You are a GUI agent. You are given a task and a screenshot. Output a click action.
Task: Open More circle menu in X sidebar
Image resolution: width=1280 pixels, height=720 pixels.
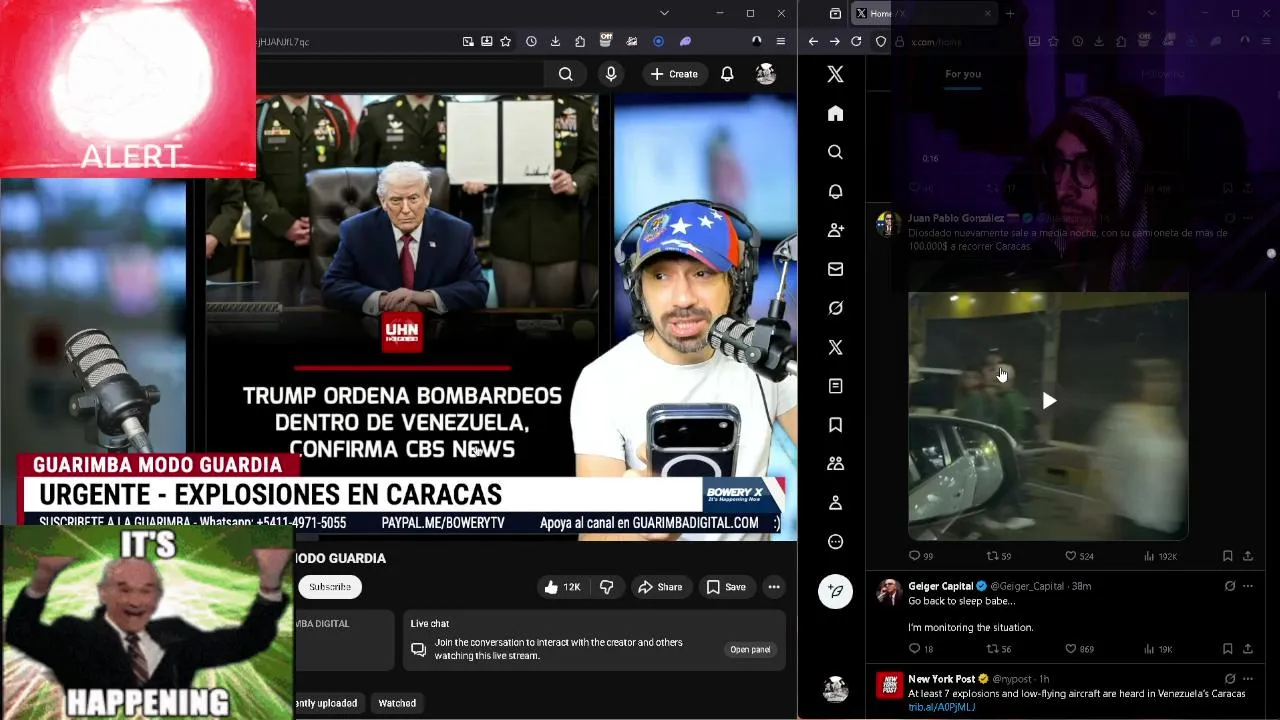click(x=835, y=542)
